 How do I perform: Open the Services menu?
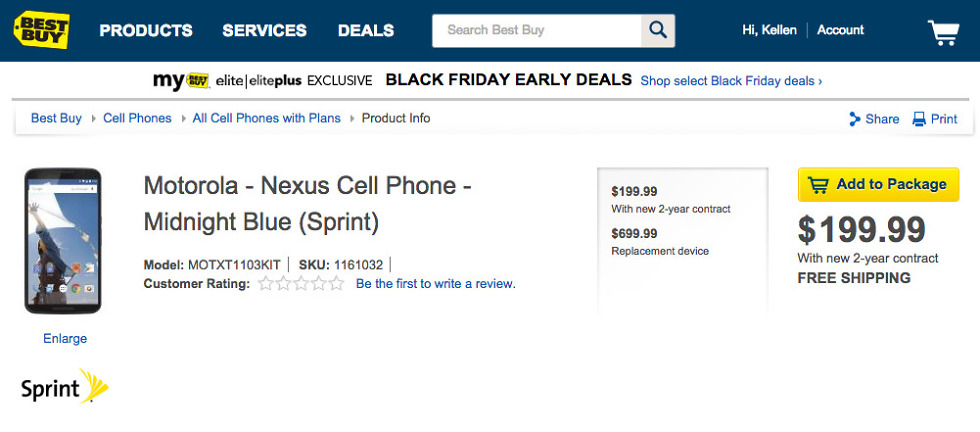click(264, 30)
